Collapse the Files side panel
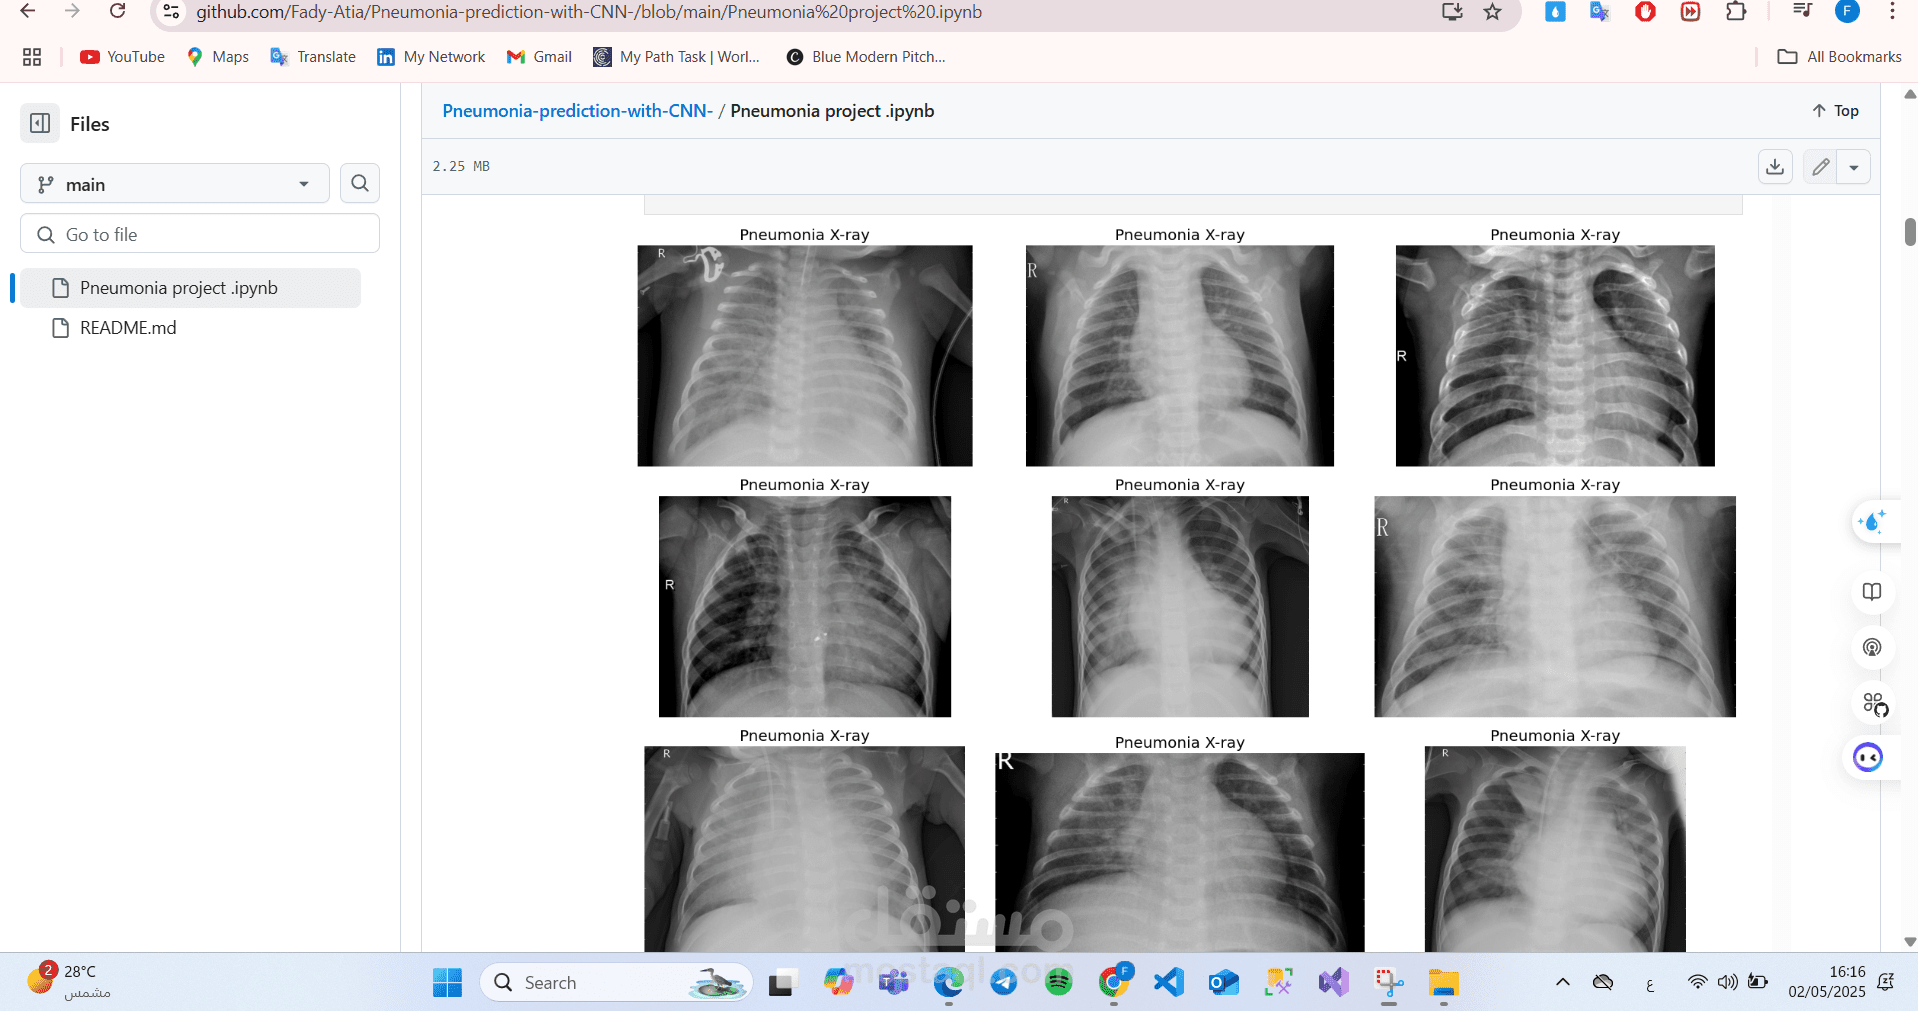Viewport: 1918px width, 1011px height. (40, 123)
